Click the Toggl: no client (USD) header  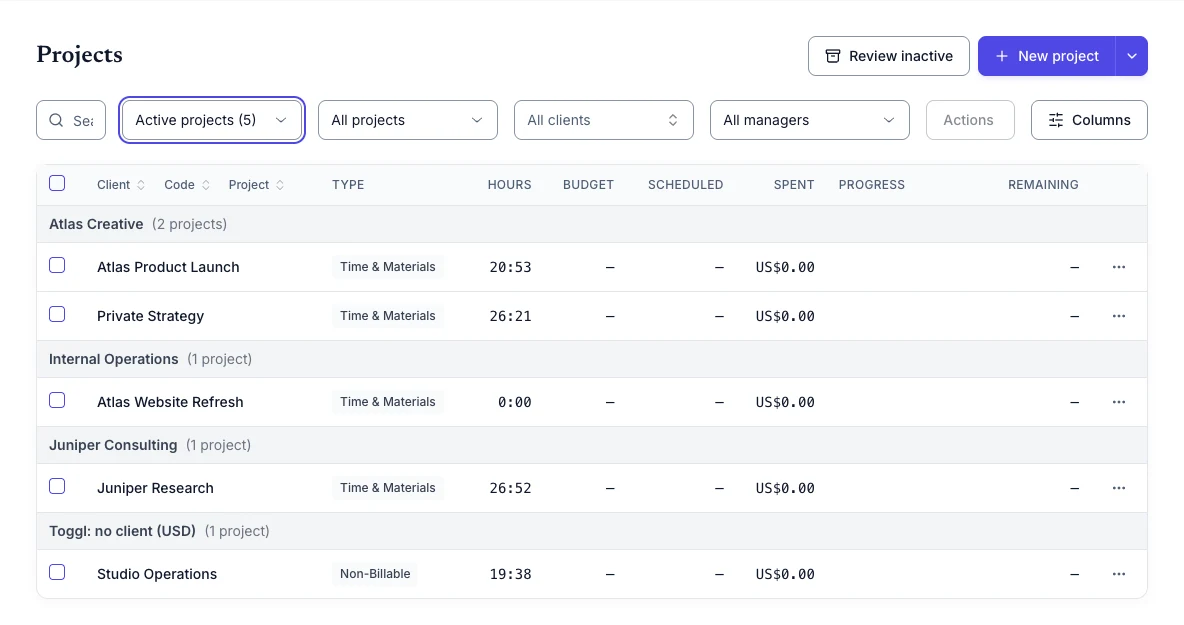tap(592, 531)
